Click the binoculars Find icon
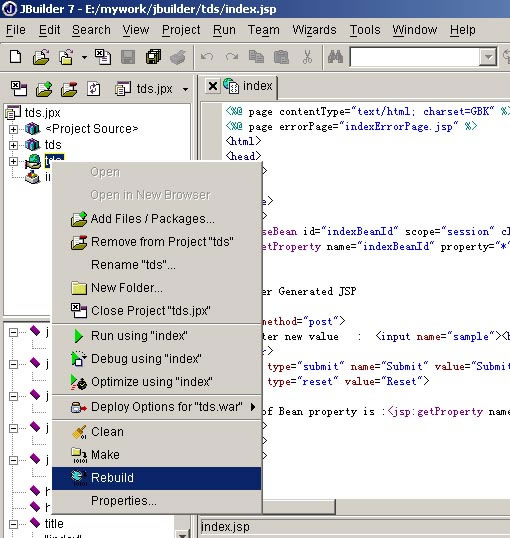Image resolution: width=510 pixels, height=538 pixels. (335, 57)
